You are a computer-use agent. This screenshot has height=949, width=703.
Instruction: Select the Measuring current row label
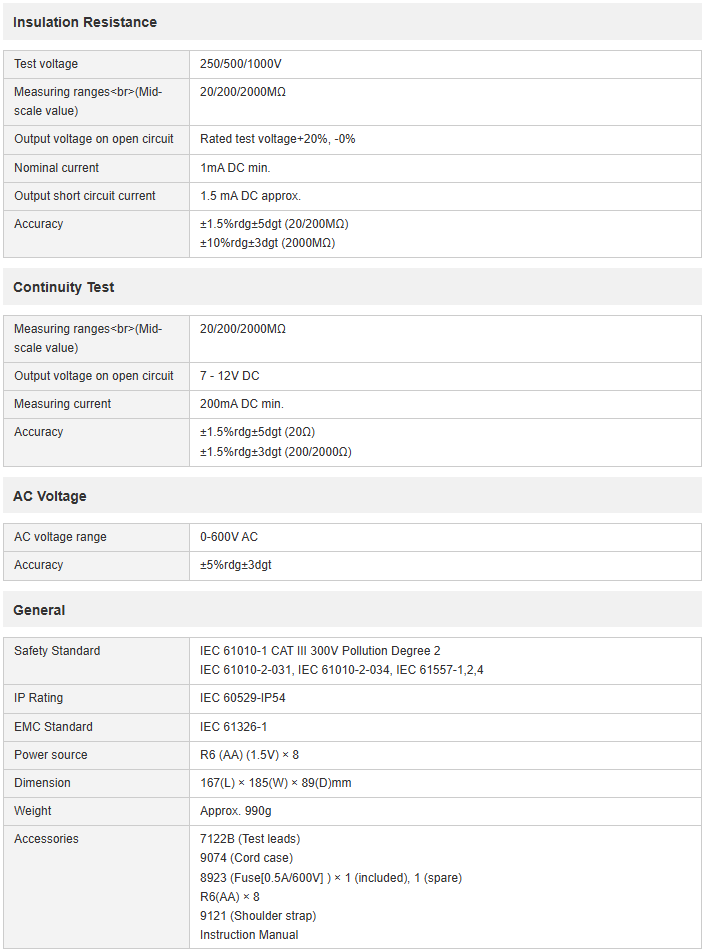[x=63, y=404]
